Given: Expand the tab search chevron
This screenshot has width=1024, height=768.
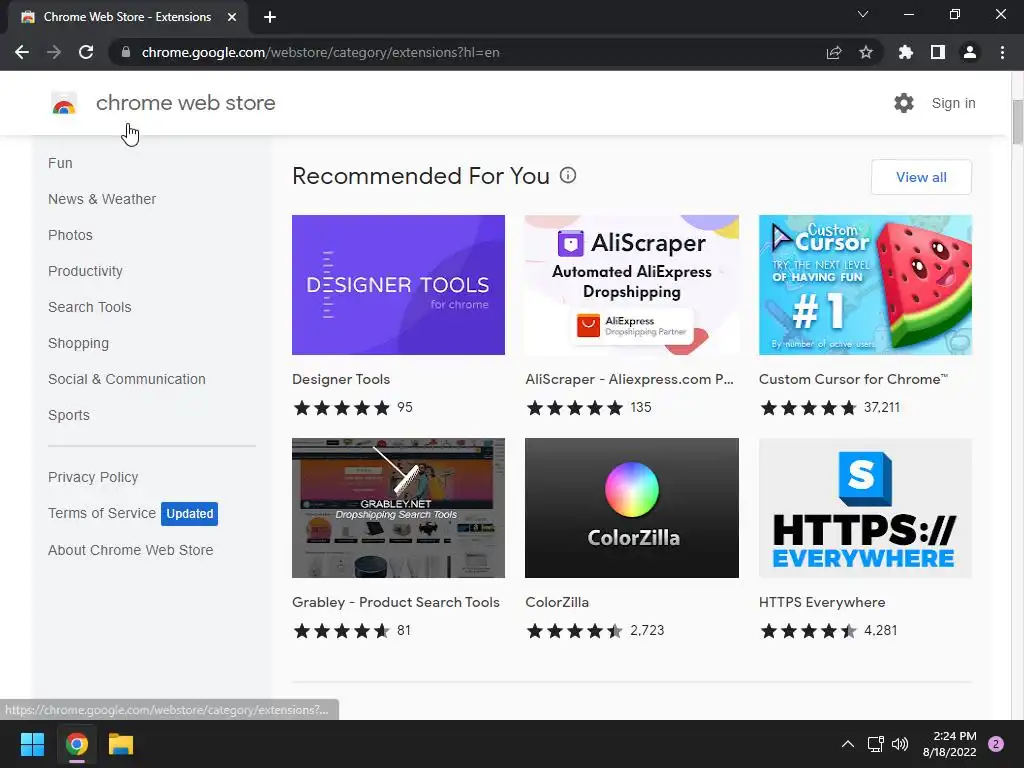Looking at the screenshot, I should [x=863, y=14].
